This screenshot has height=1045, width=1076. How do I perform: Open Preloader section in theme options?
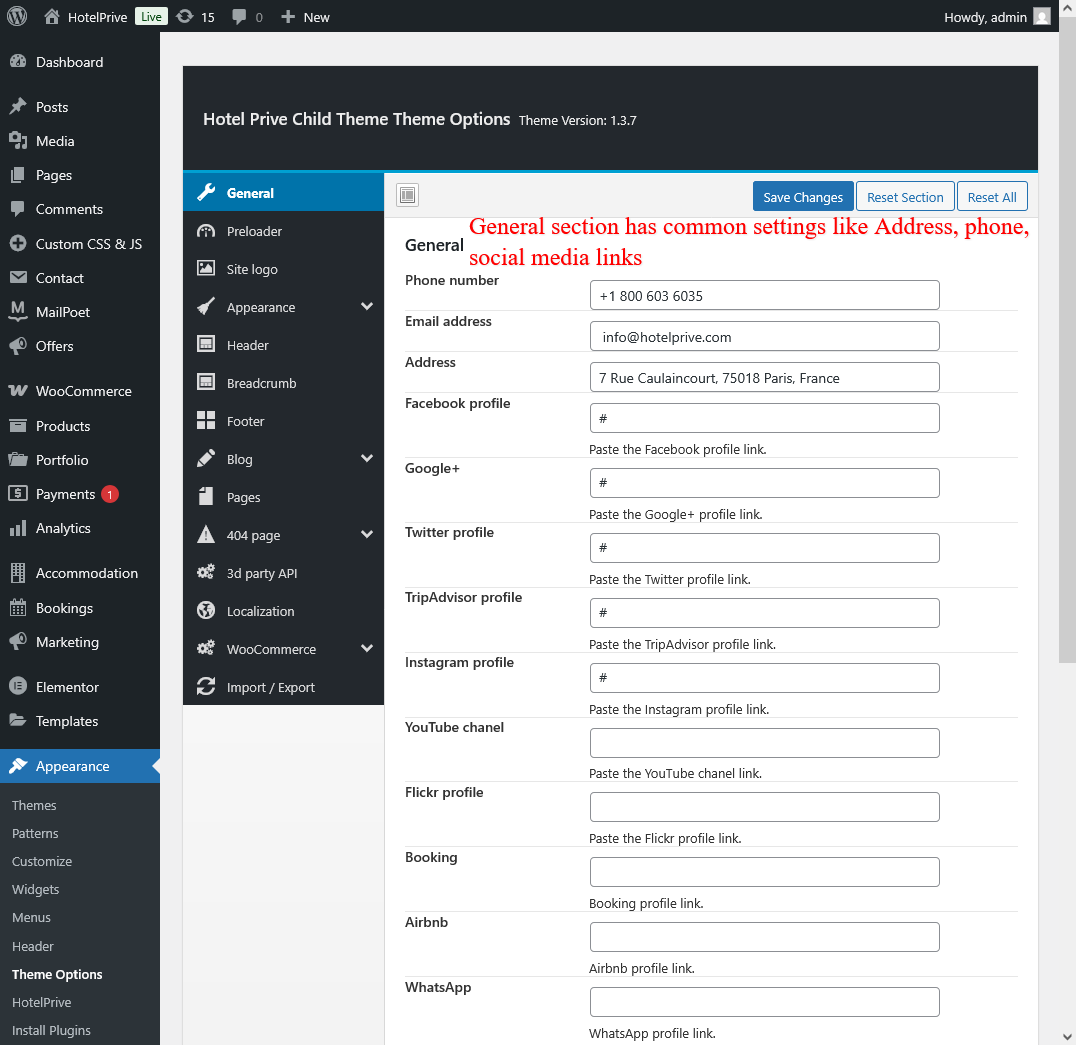[x=254, y=231]
